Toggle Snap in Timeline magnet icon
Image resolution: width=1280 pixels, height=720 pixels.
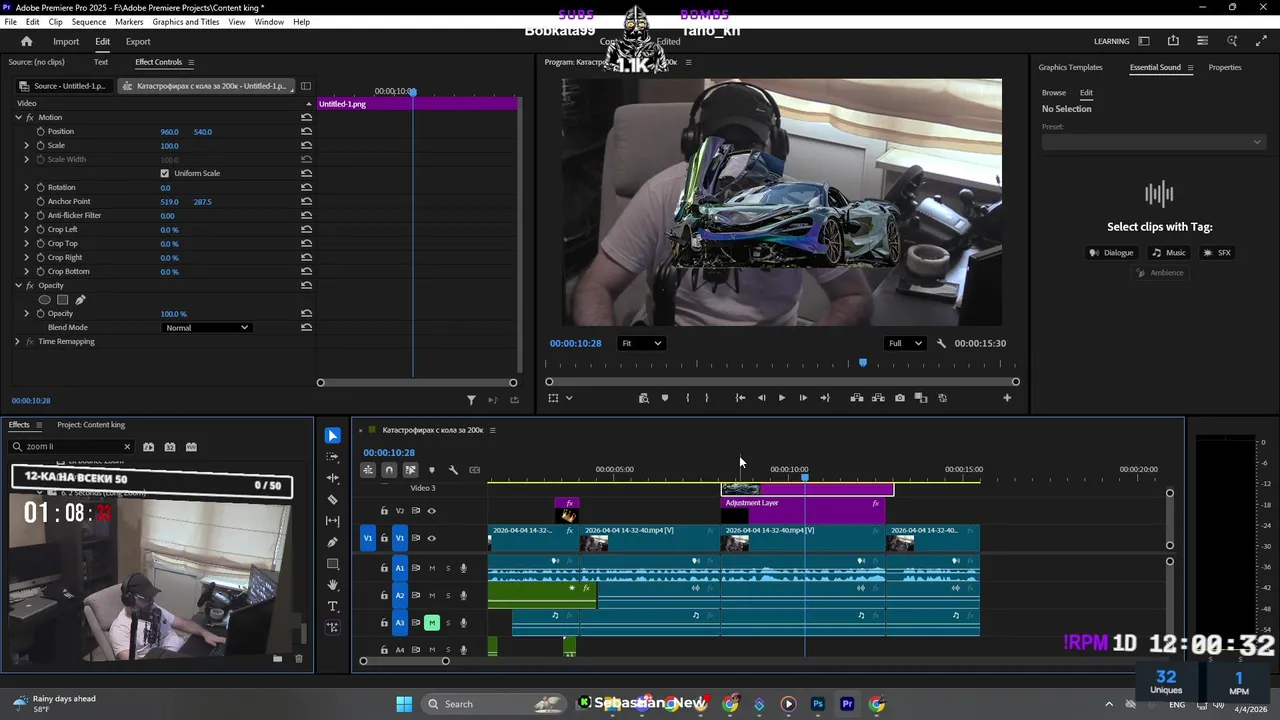(389, 470)
